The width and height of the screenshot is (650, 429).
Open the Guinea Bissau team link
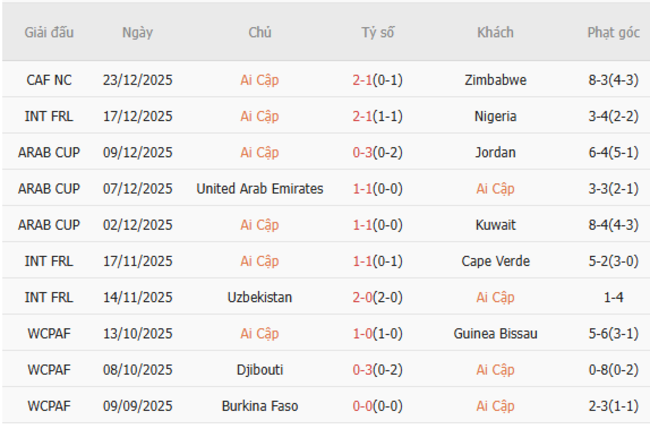(495, 333)
